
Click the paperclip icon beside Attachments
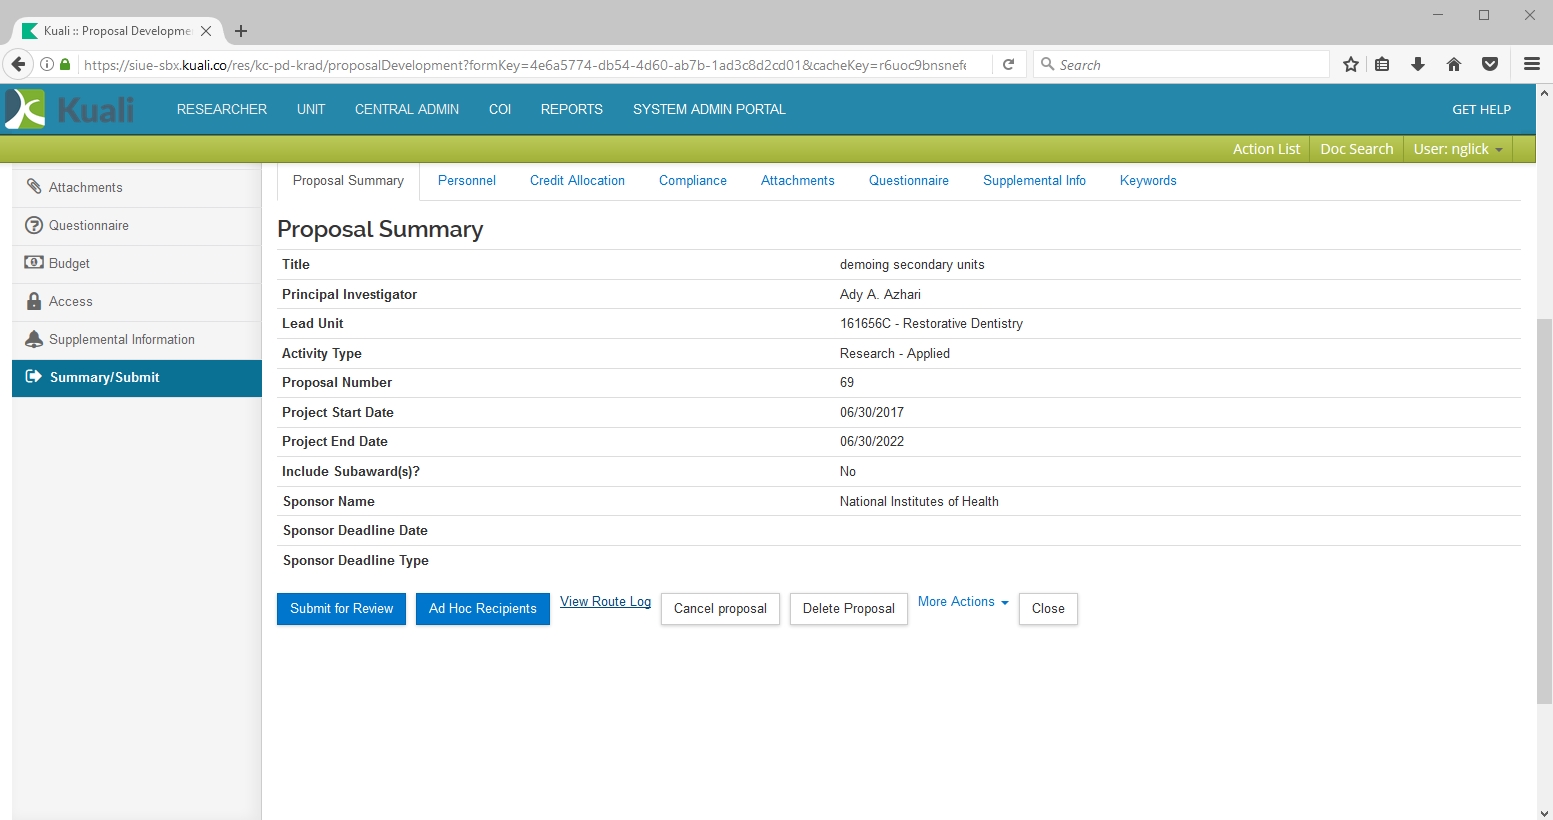[34, 187]
